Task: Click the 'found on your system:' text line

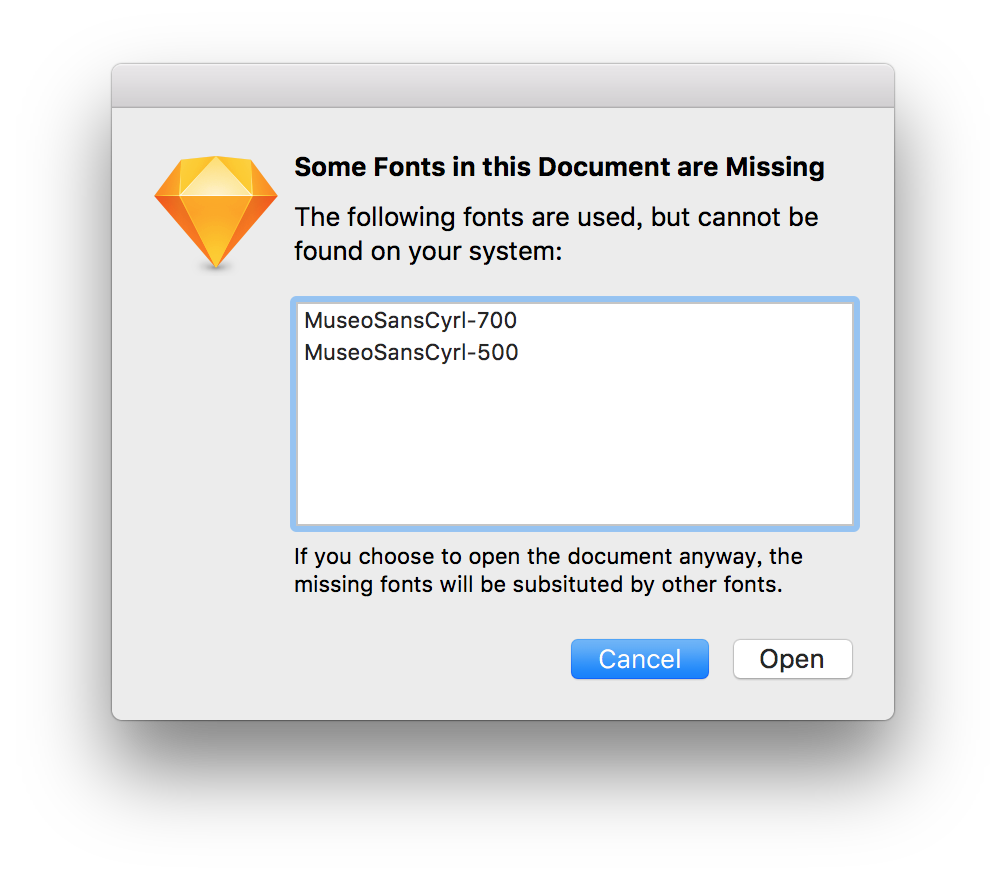Action: click(x=428, y=251)
